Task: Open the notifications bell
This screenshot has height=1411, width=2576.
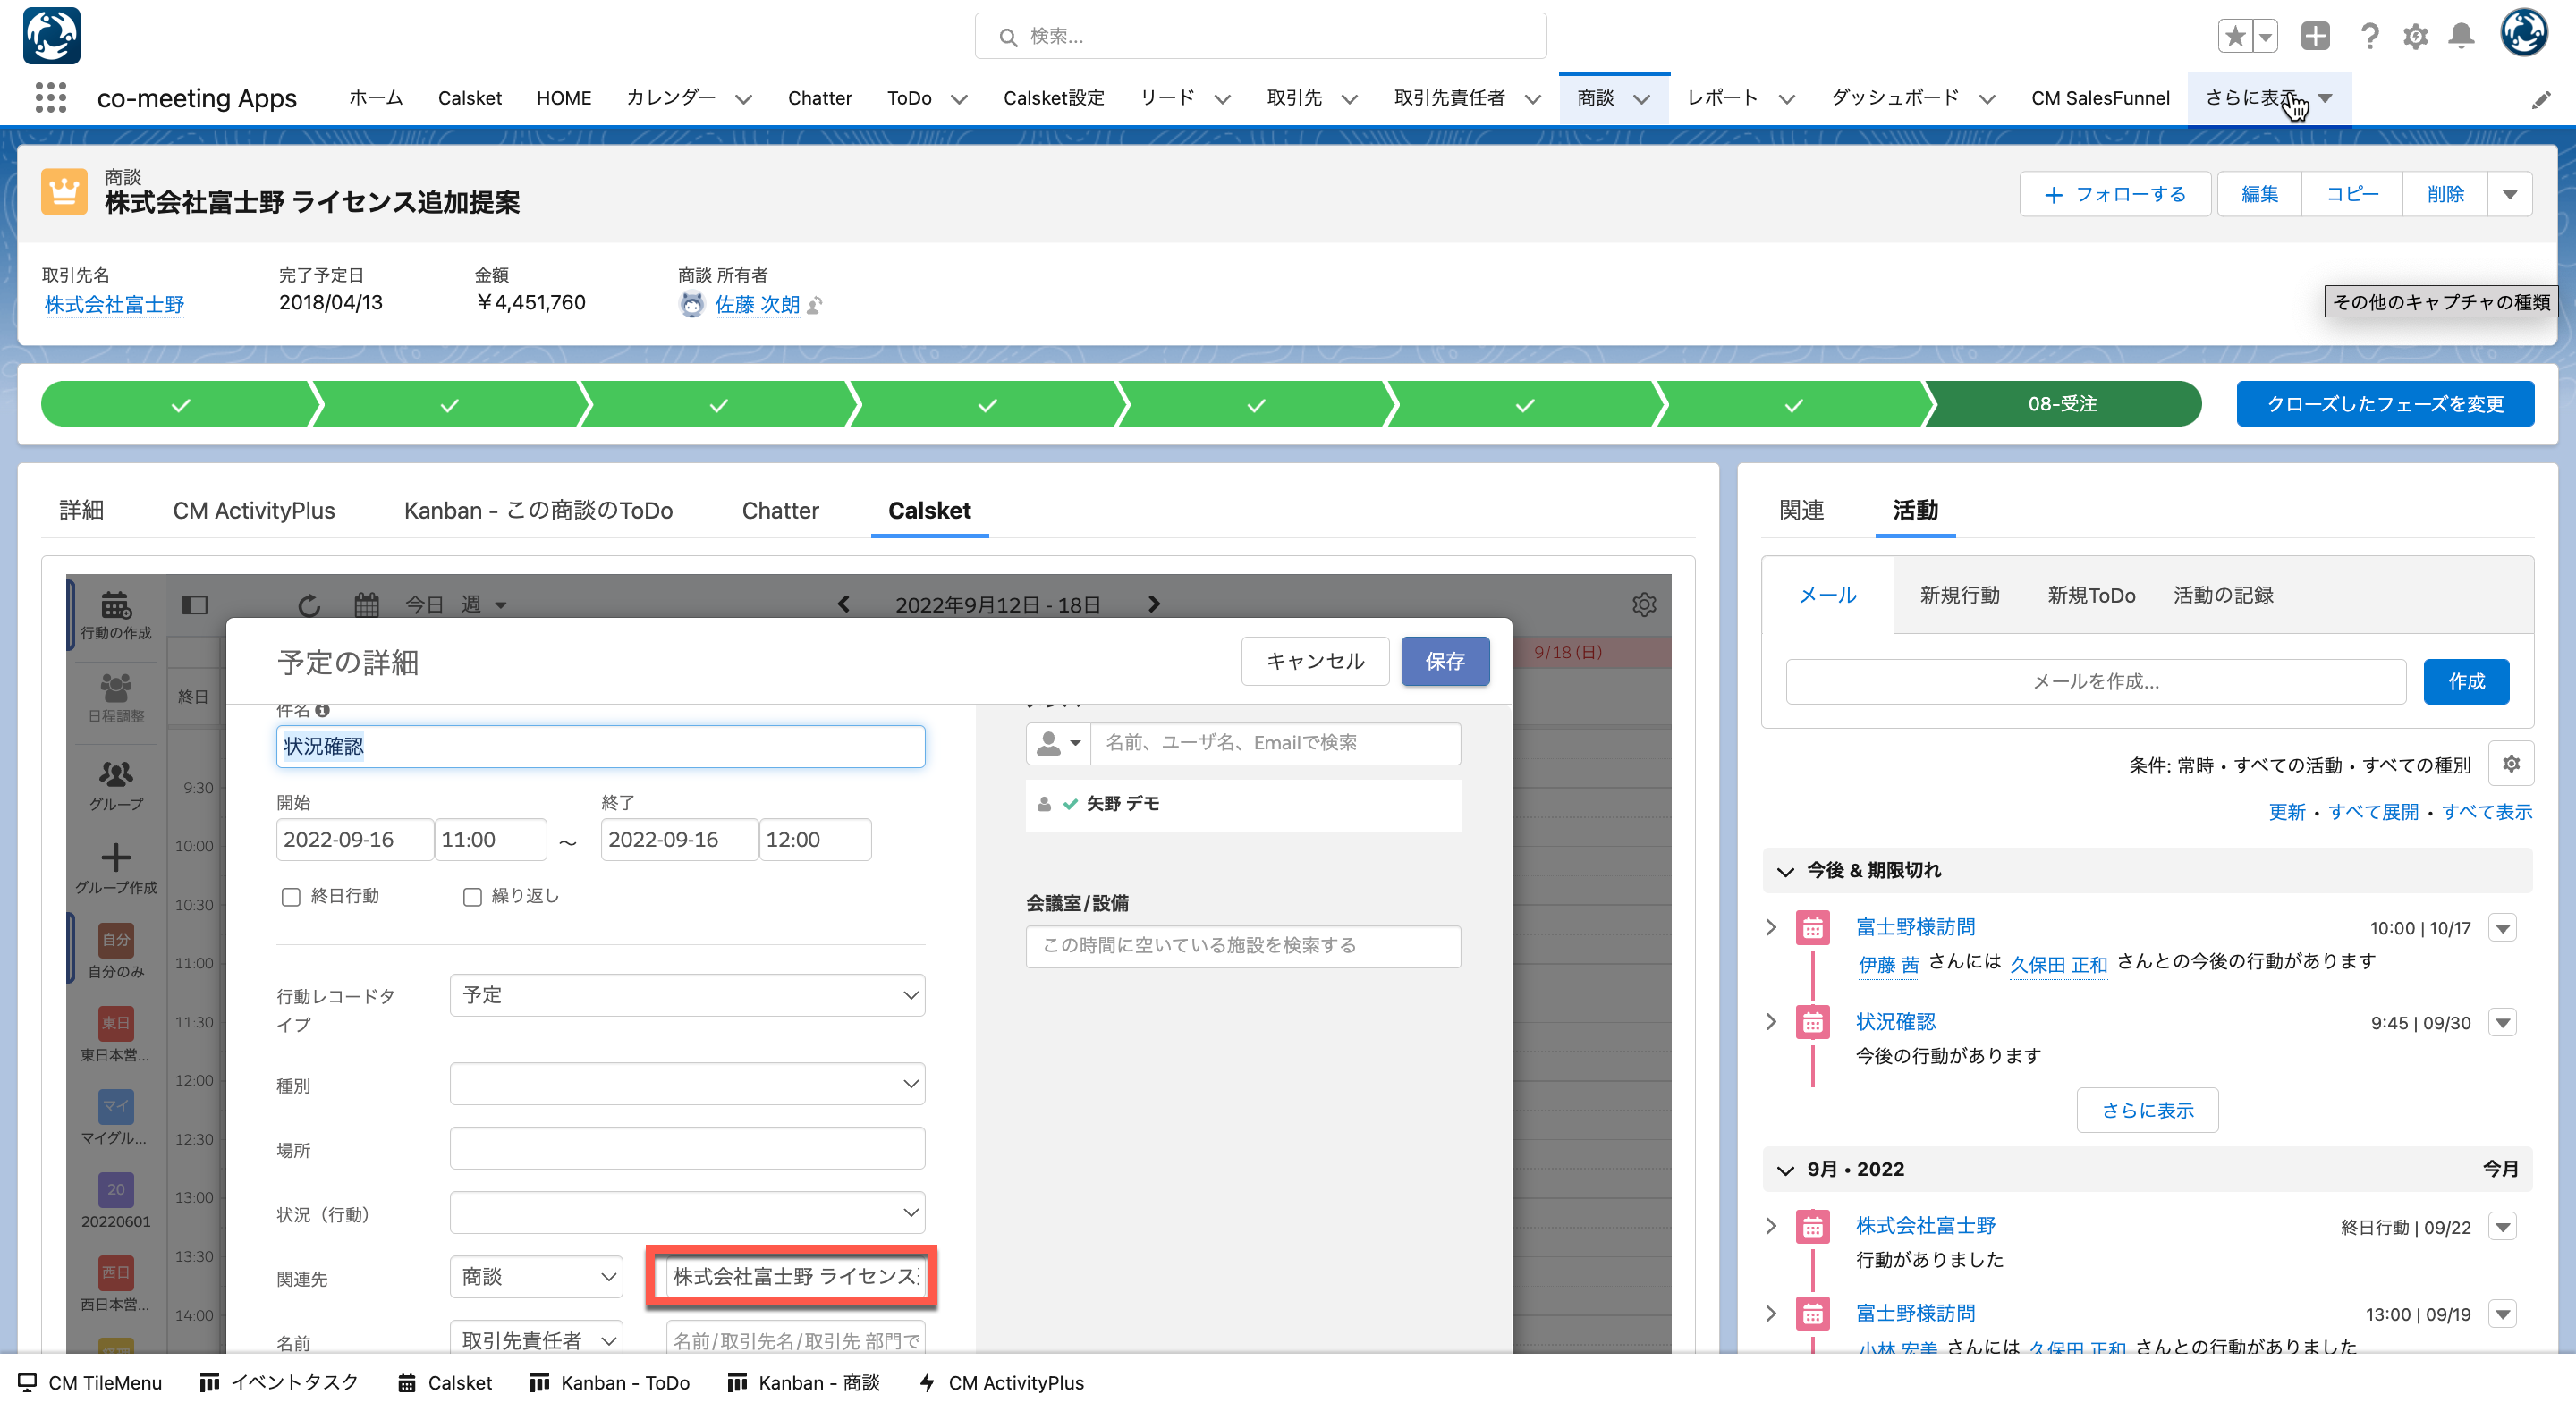Action: tap(2461, 37)
